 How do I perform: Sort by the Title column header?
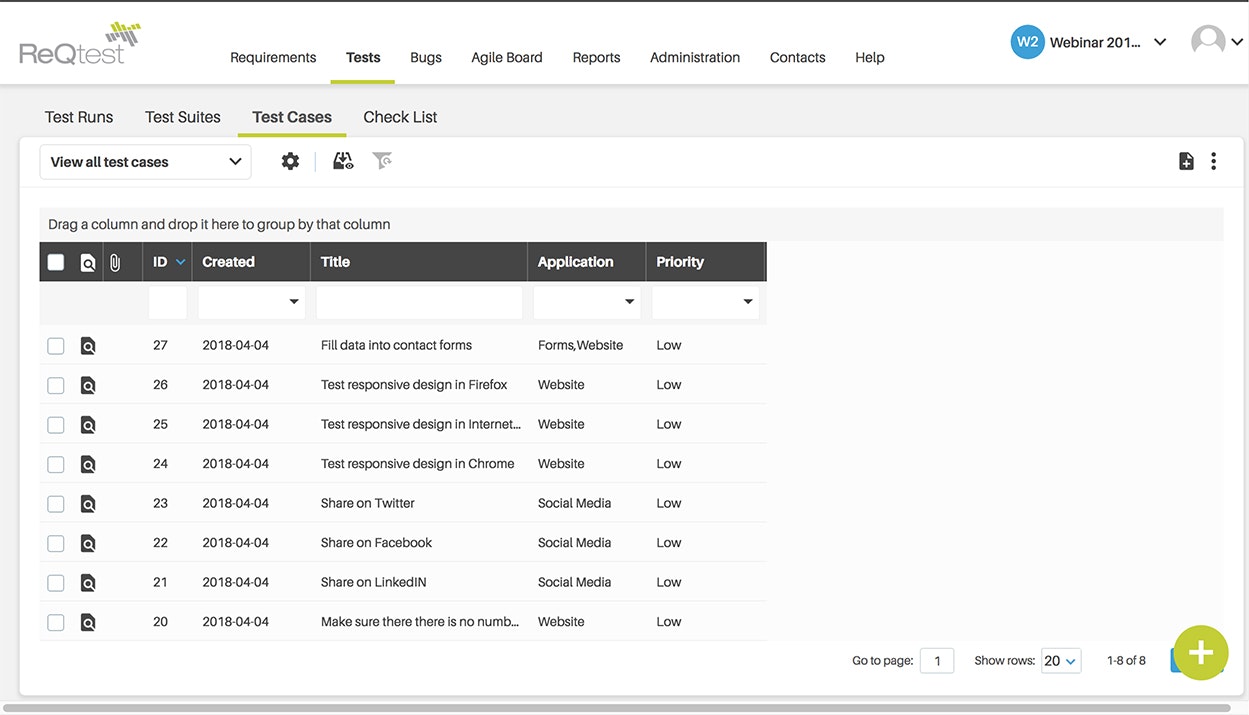[335, 262]
